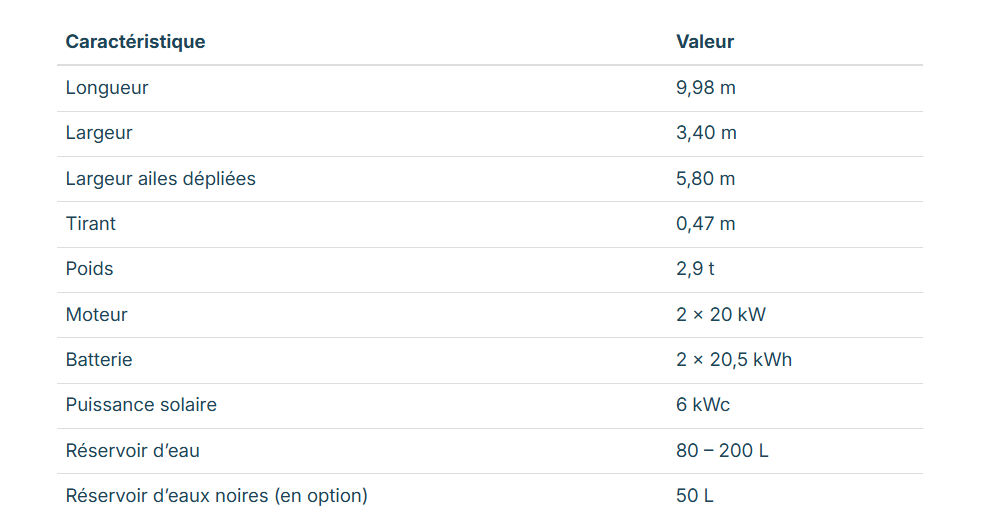Click the 3,40 m width value
Screen dimensions: 995x529
pos(706,133)
